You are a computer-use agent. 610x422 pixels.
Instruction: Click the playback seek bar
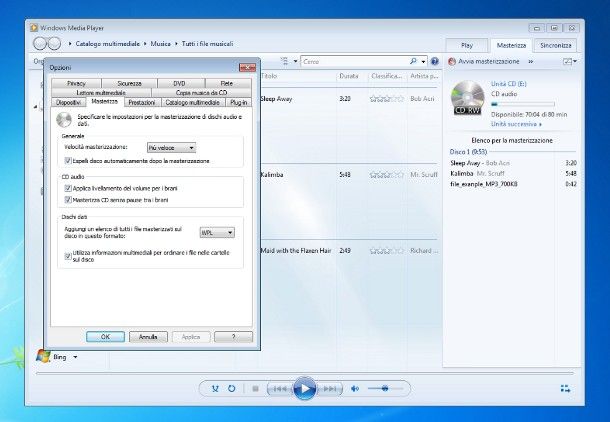tap(305, 373)
